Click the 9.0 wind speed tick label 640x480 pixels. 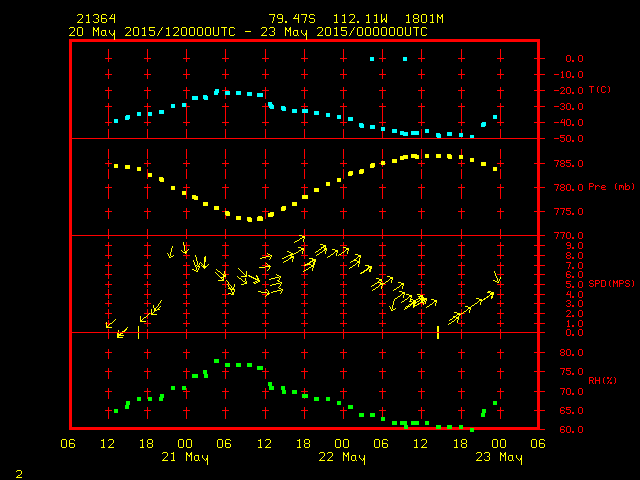(574, 246)
